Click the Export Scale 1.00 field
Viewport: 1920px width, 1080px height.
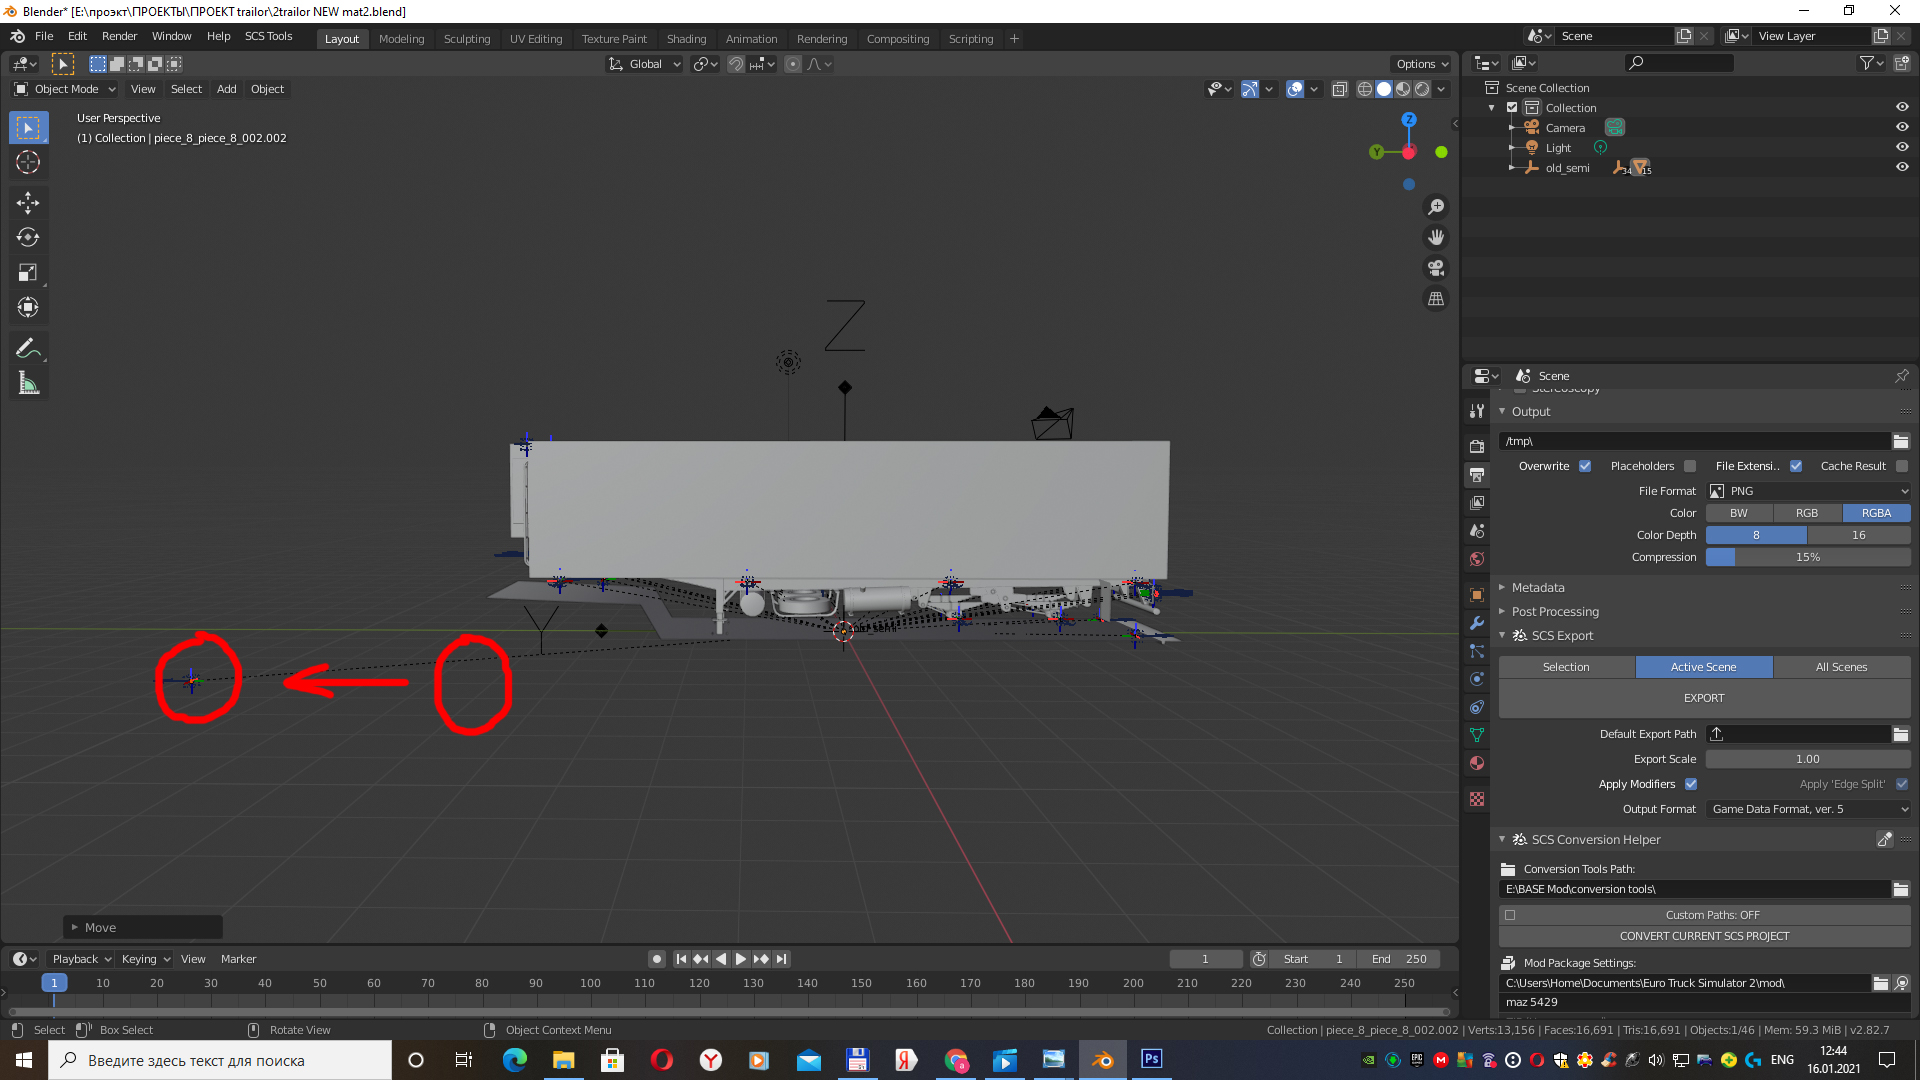(x=1808, y=759)
